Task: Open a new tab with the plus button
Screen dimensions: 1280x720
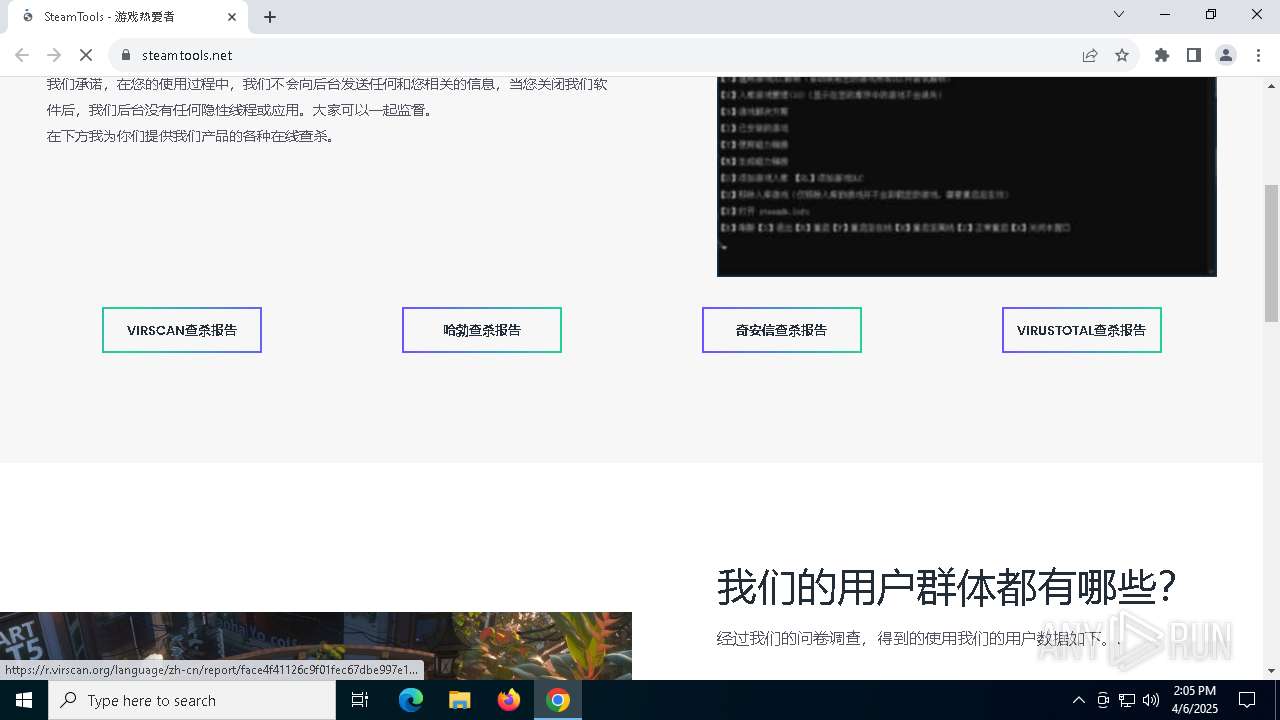Action: (x=270, y=17)
